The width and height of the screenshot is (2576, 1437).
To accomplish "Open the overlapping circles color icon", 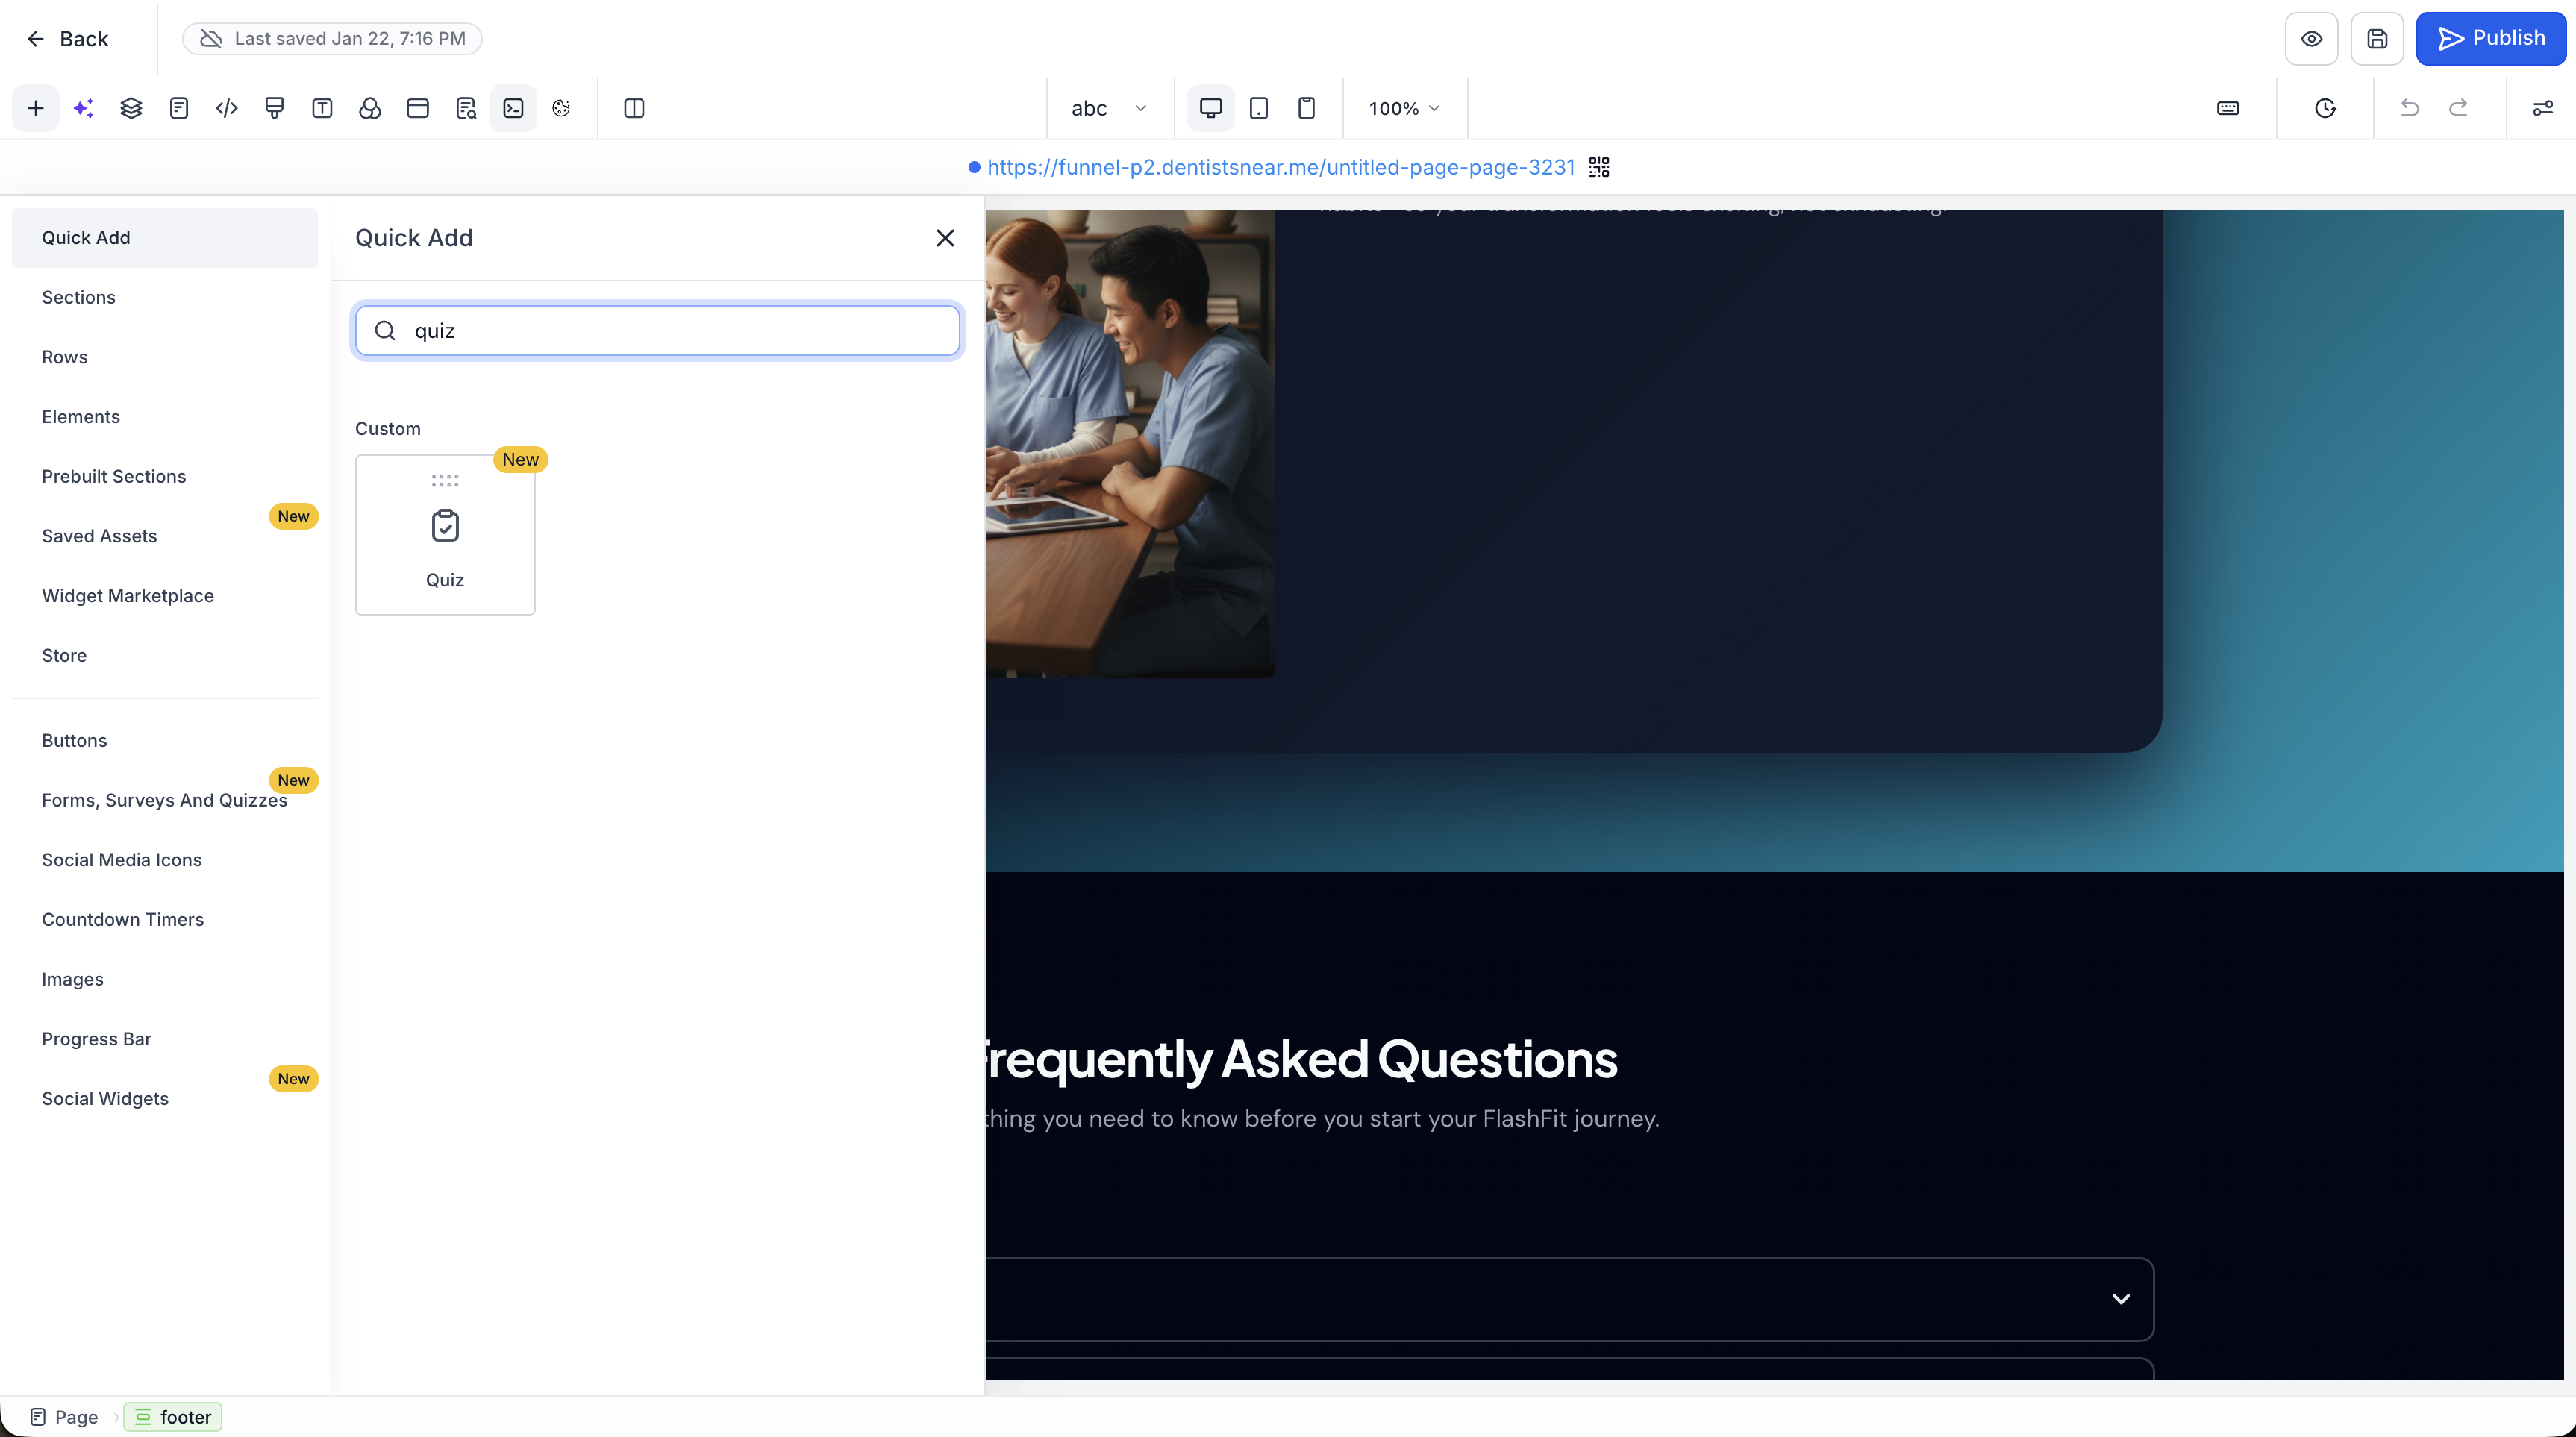I will (370, 108).
